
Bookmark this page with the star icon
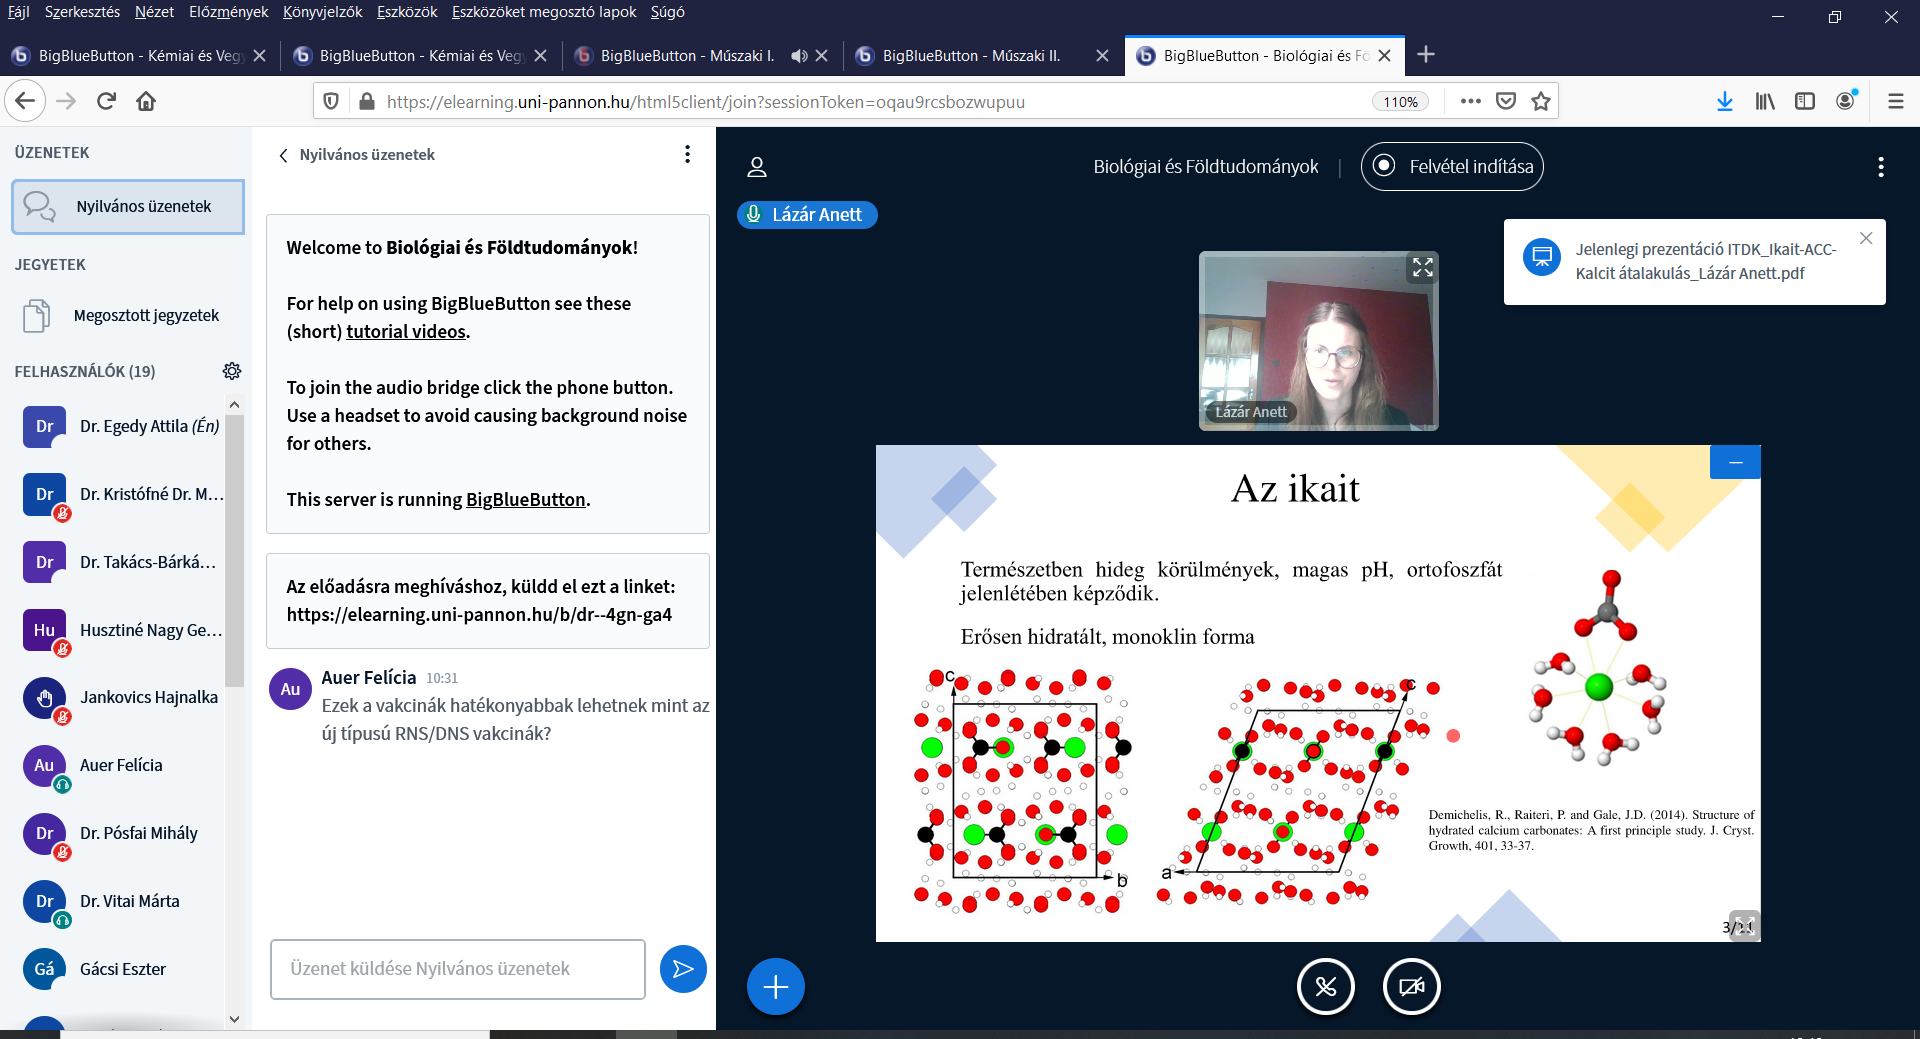click(x=1541, y=101)
